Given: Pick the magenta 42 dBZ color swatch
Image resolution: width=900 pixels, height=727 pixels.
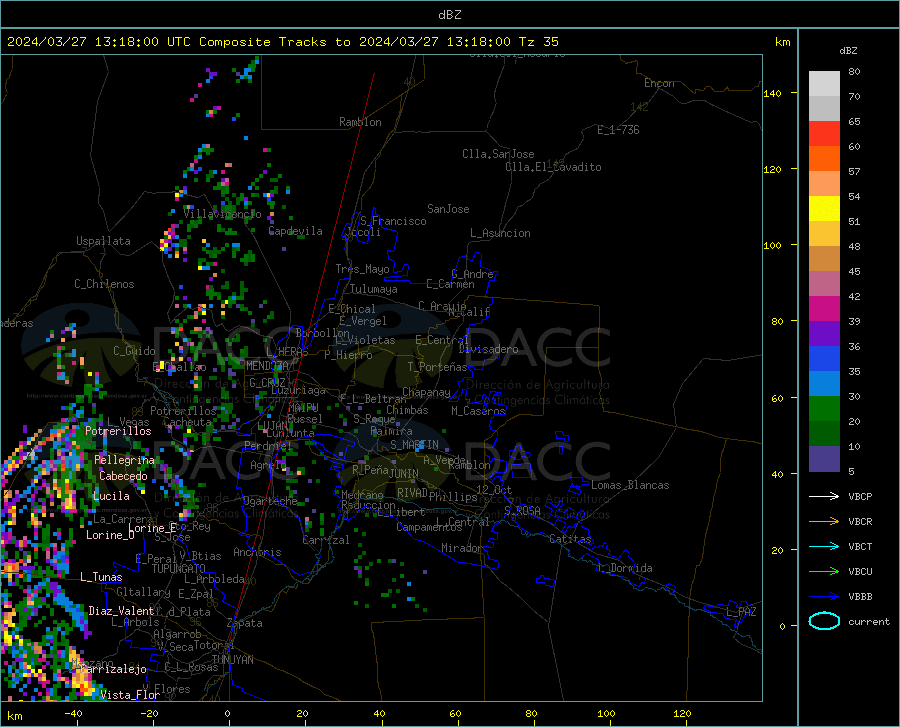Looking at the screenshot, I should point(824,309).
